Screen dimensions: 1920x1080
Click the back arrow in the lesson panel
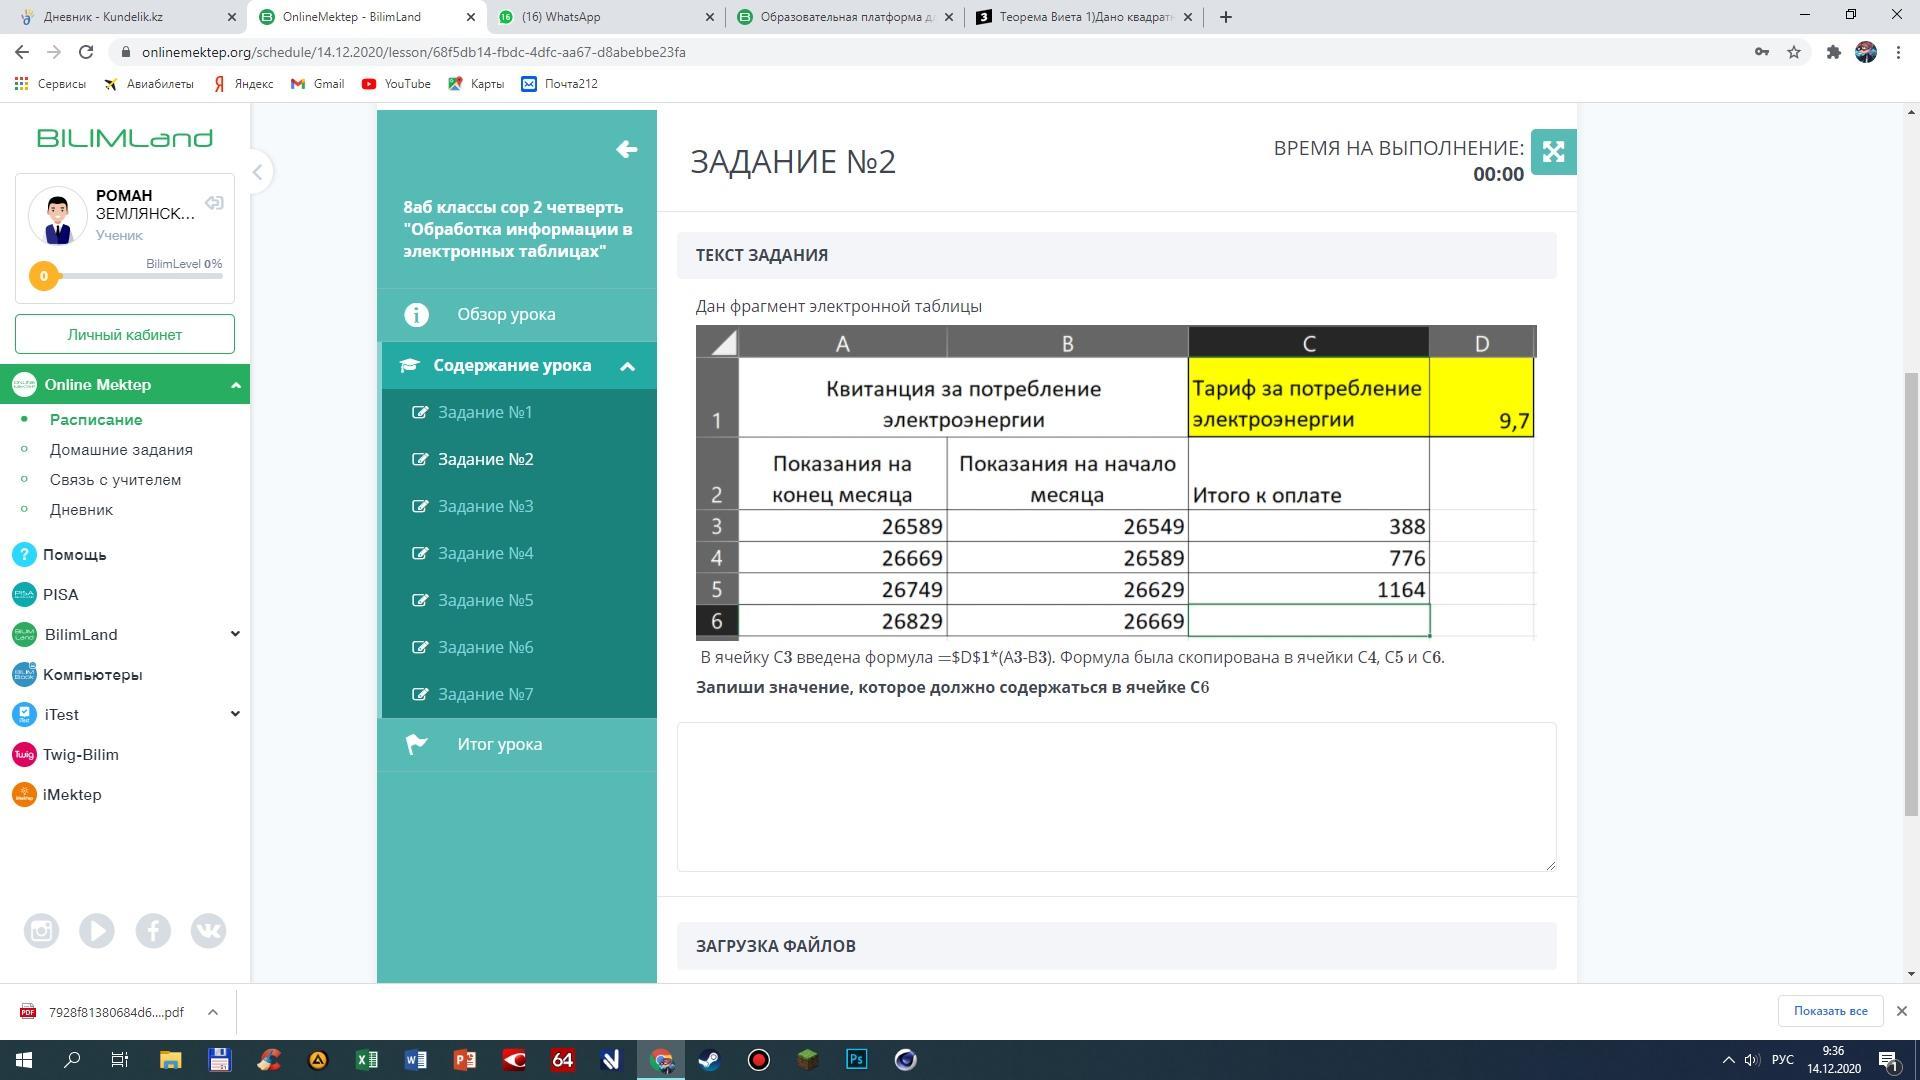(x=627, y=150)
